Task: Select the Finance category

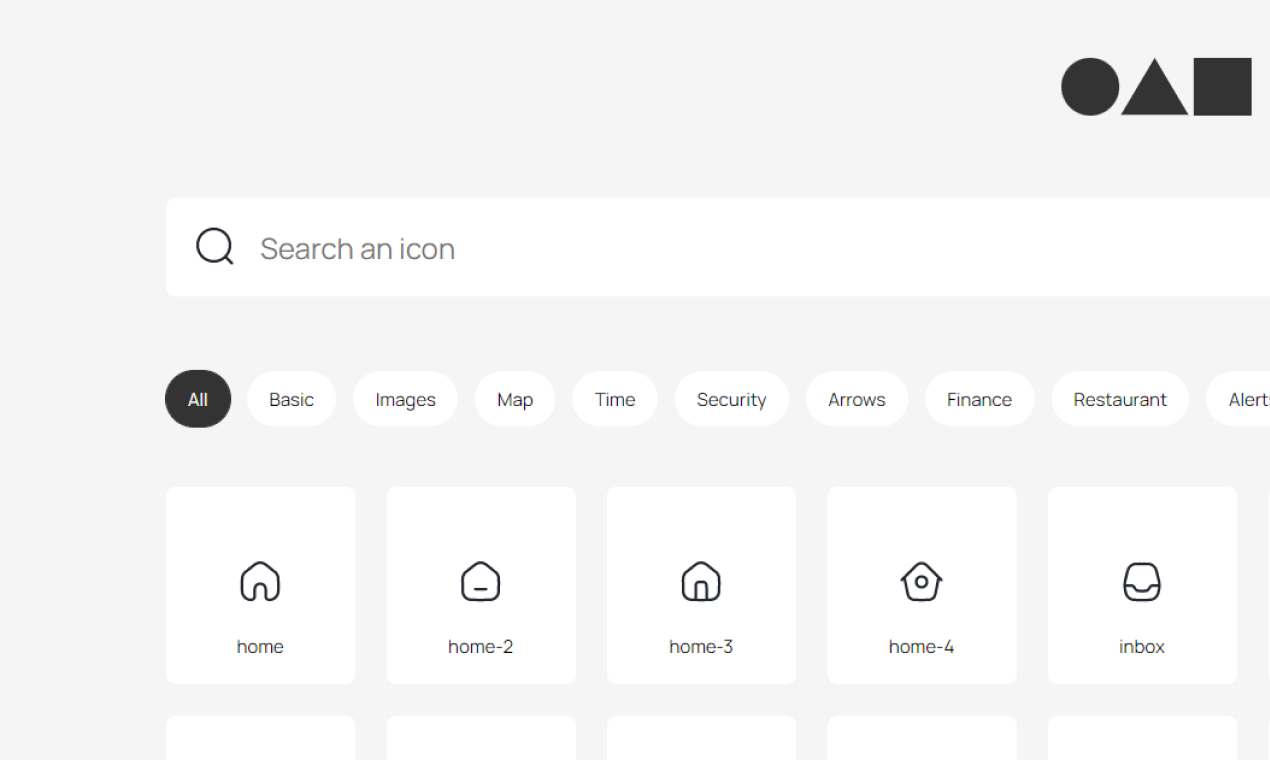Action: click(x=979, y=399)
